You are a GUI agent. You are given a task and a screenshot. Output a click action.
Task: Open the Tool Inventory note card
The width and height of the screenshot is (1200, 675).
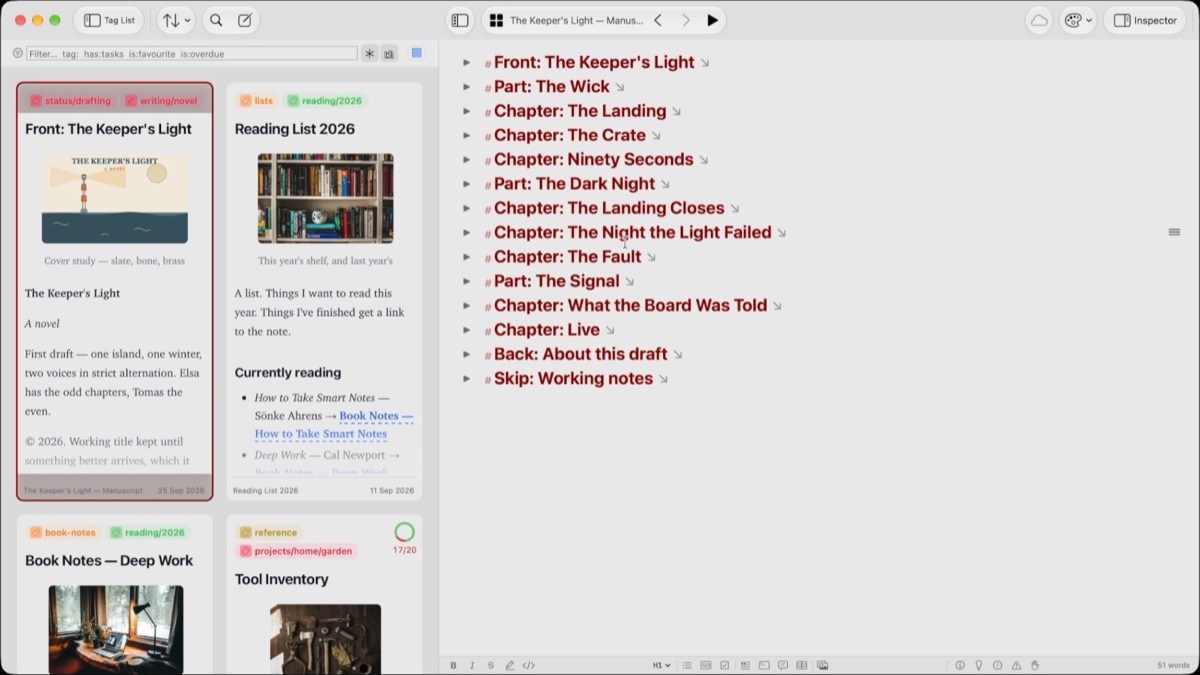point(324,595)
